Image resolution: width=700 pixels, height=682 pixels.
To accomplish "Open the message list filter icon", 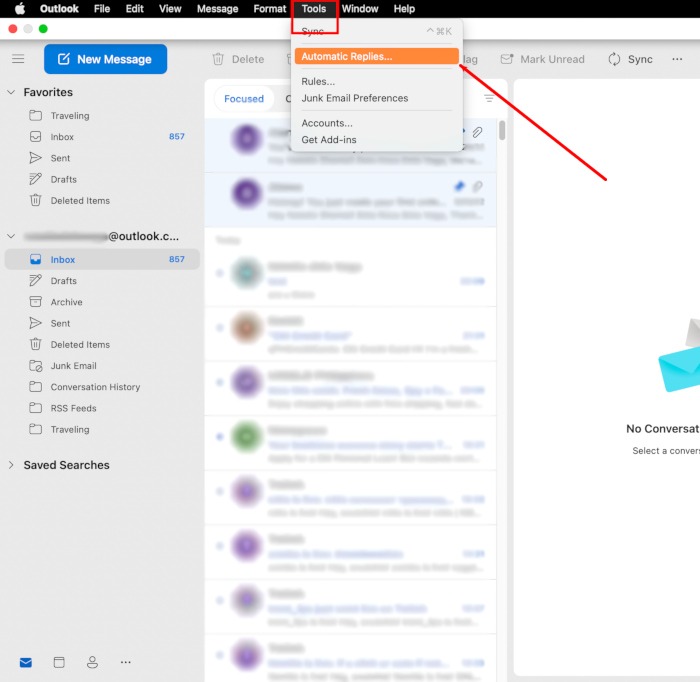I will tap(489, 99).
